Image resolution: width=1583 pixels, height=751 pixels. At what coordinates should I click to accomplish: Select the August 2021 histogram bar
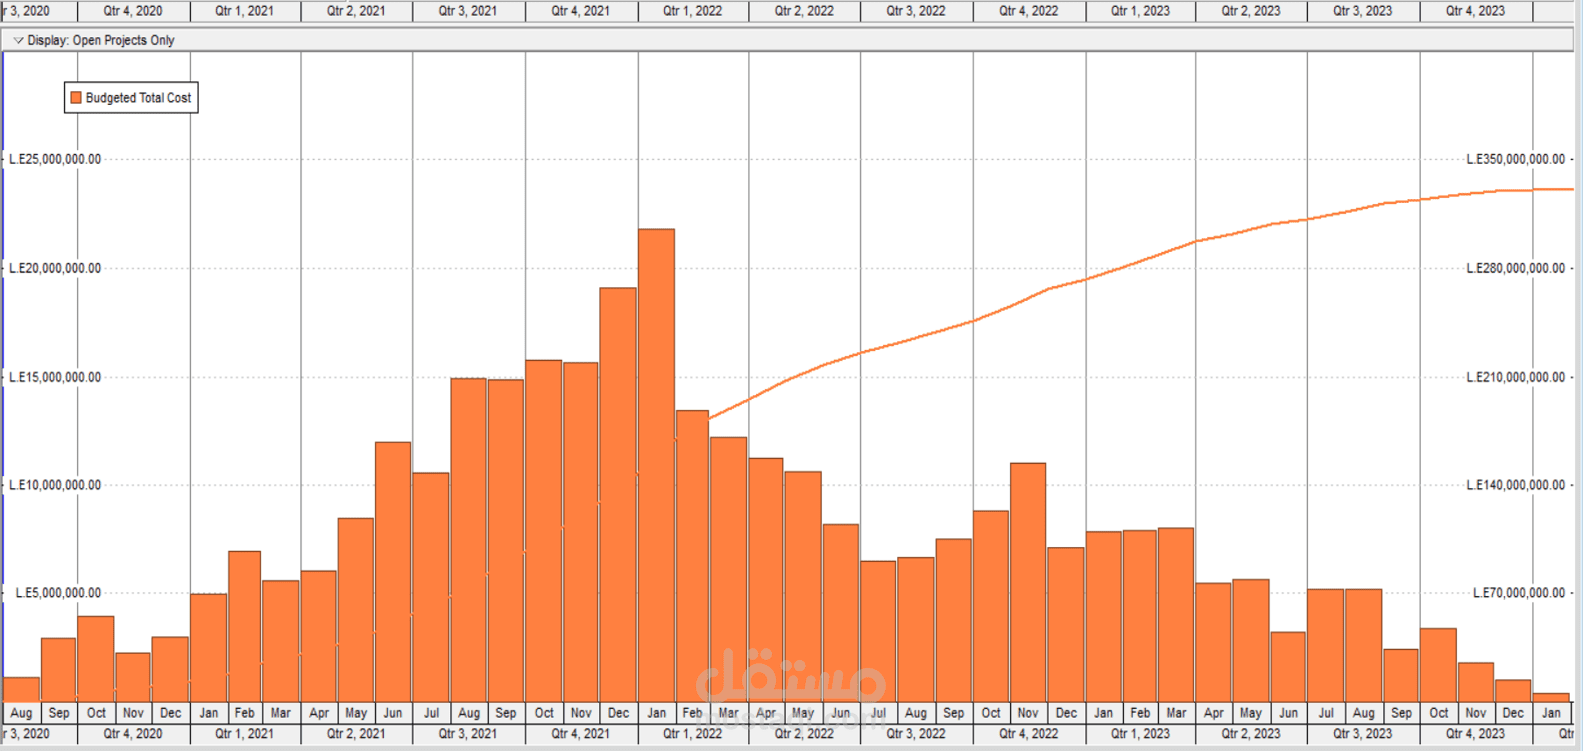468,540
